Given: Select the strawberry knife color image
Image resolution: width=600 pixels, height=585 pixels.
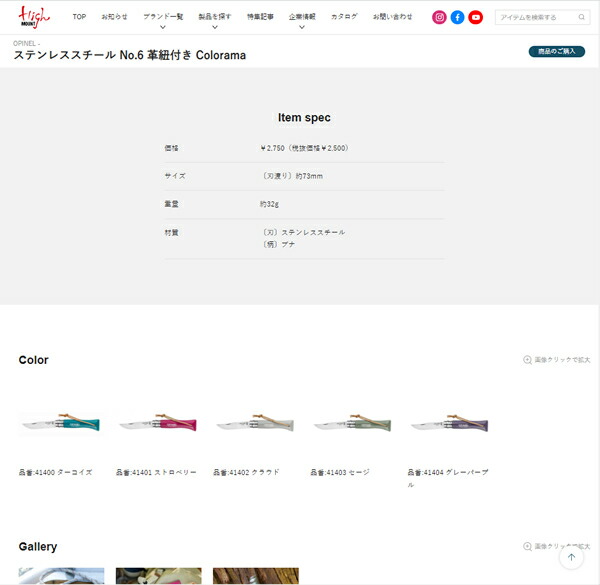Looking at the screenshot, I should [x=157, y=424].
